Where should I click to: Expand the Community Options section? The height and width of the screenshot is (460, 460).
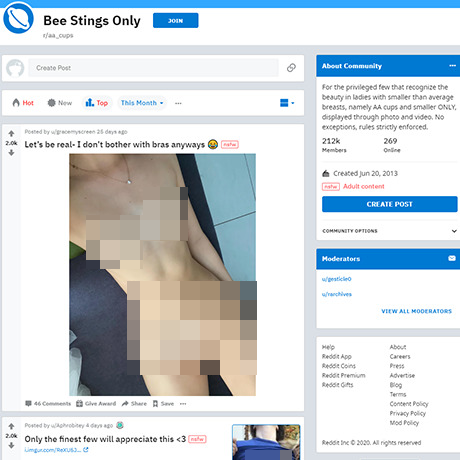pos(389,231)
